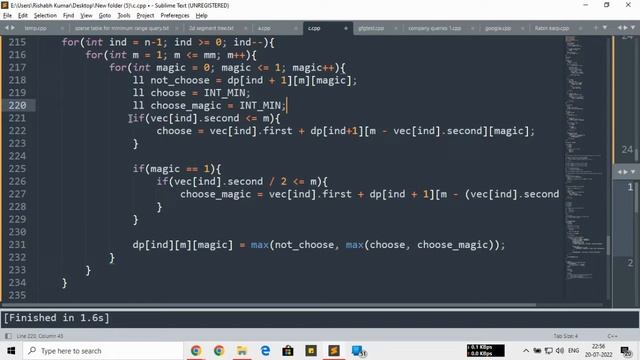Switch to the gfgtest.cpp tab
This screenshot has height=360, width=640.
(371, 28)
